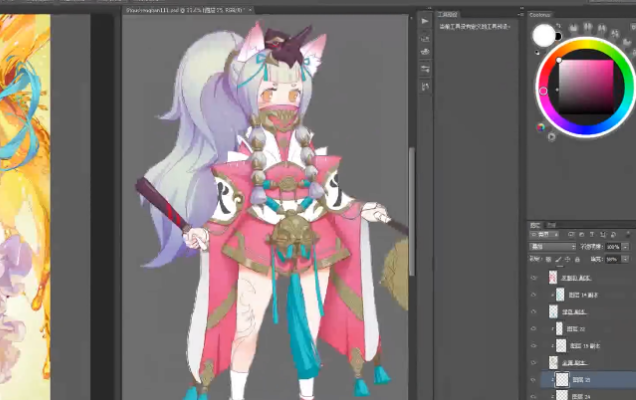Filter layers by type (T) icon

point(592,234)
